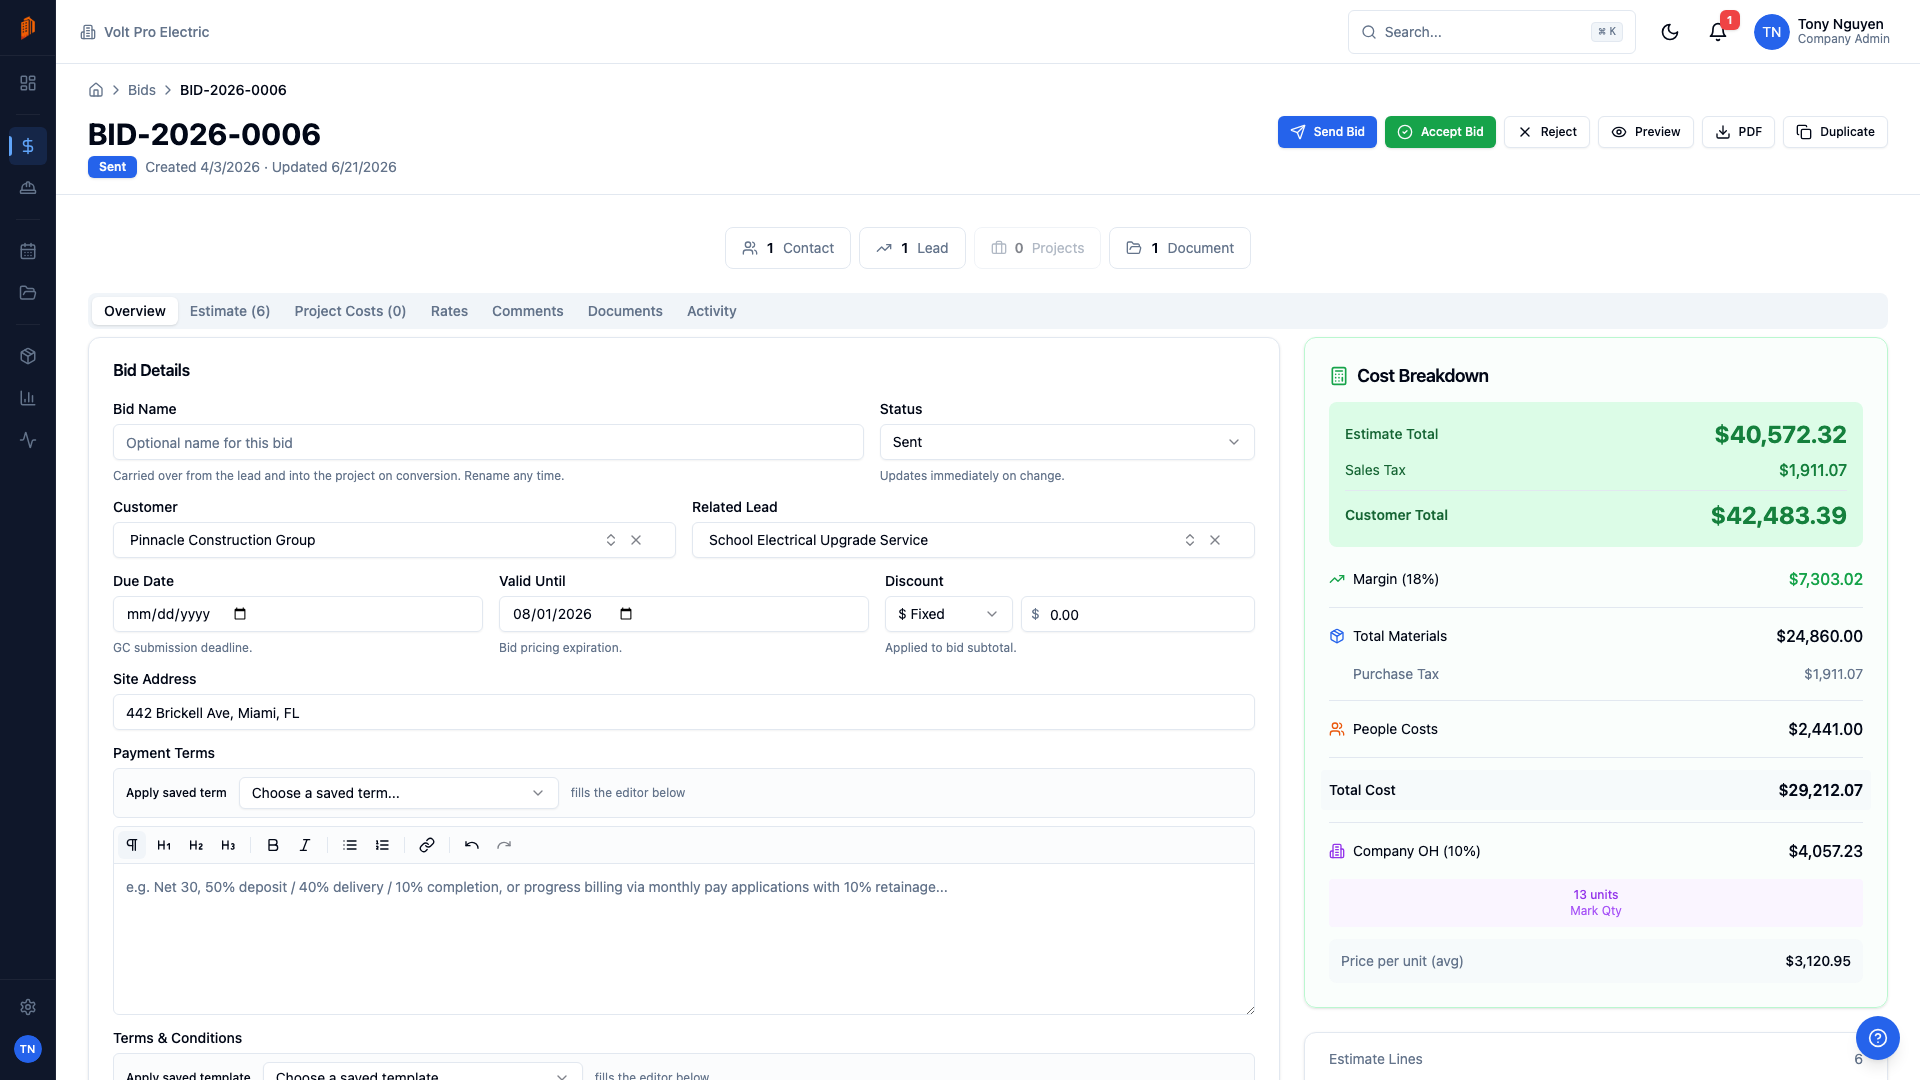The width and height of the screenshot is (1920, 1080).
Task: Click the 13 units Mark Qty box
Action: pyautogui.click(x=1596, y=902)
